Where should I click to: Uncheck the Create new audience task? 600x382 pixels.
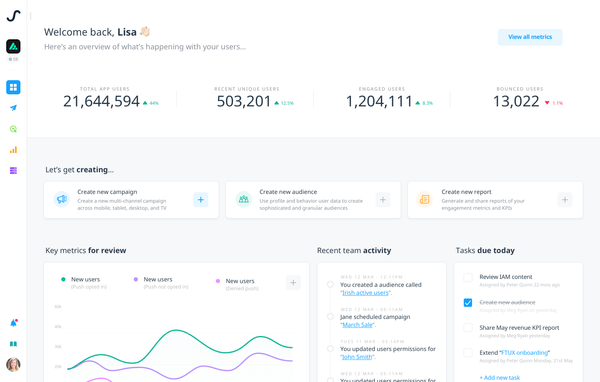click(468, 303)
